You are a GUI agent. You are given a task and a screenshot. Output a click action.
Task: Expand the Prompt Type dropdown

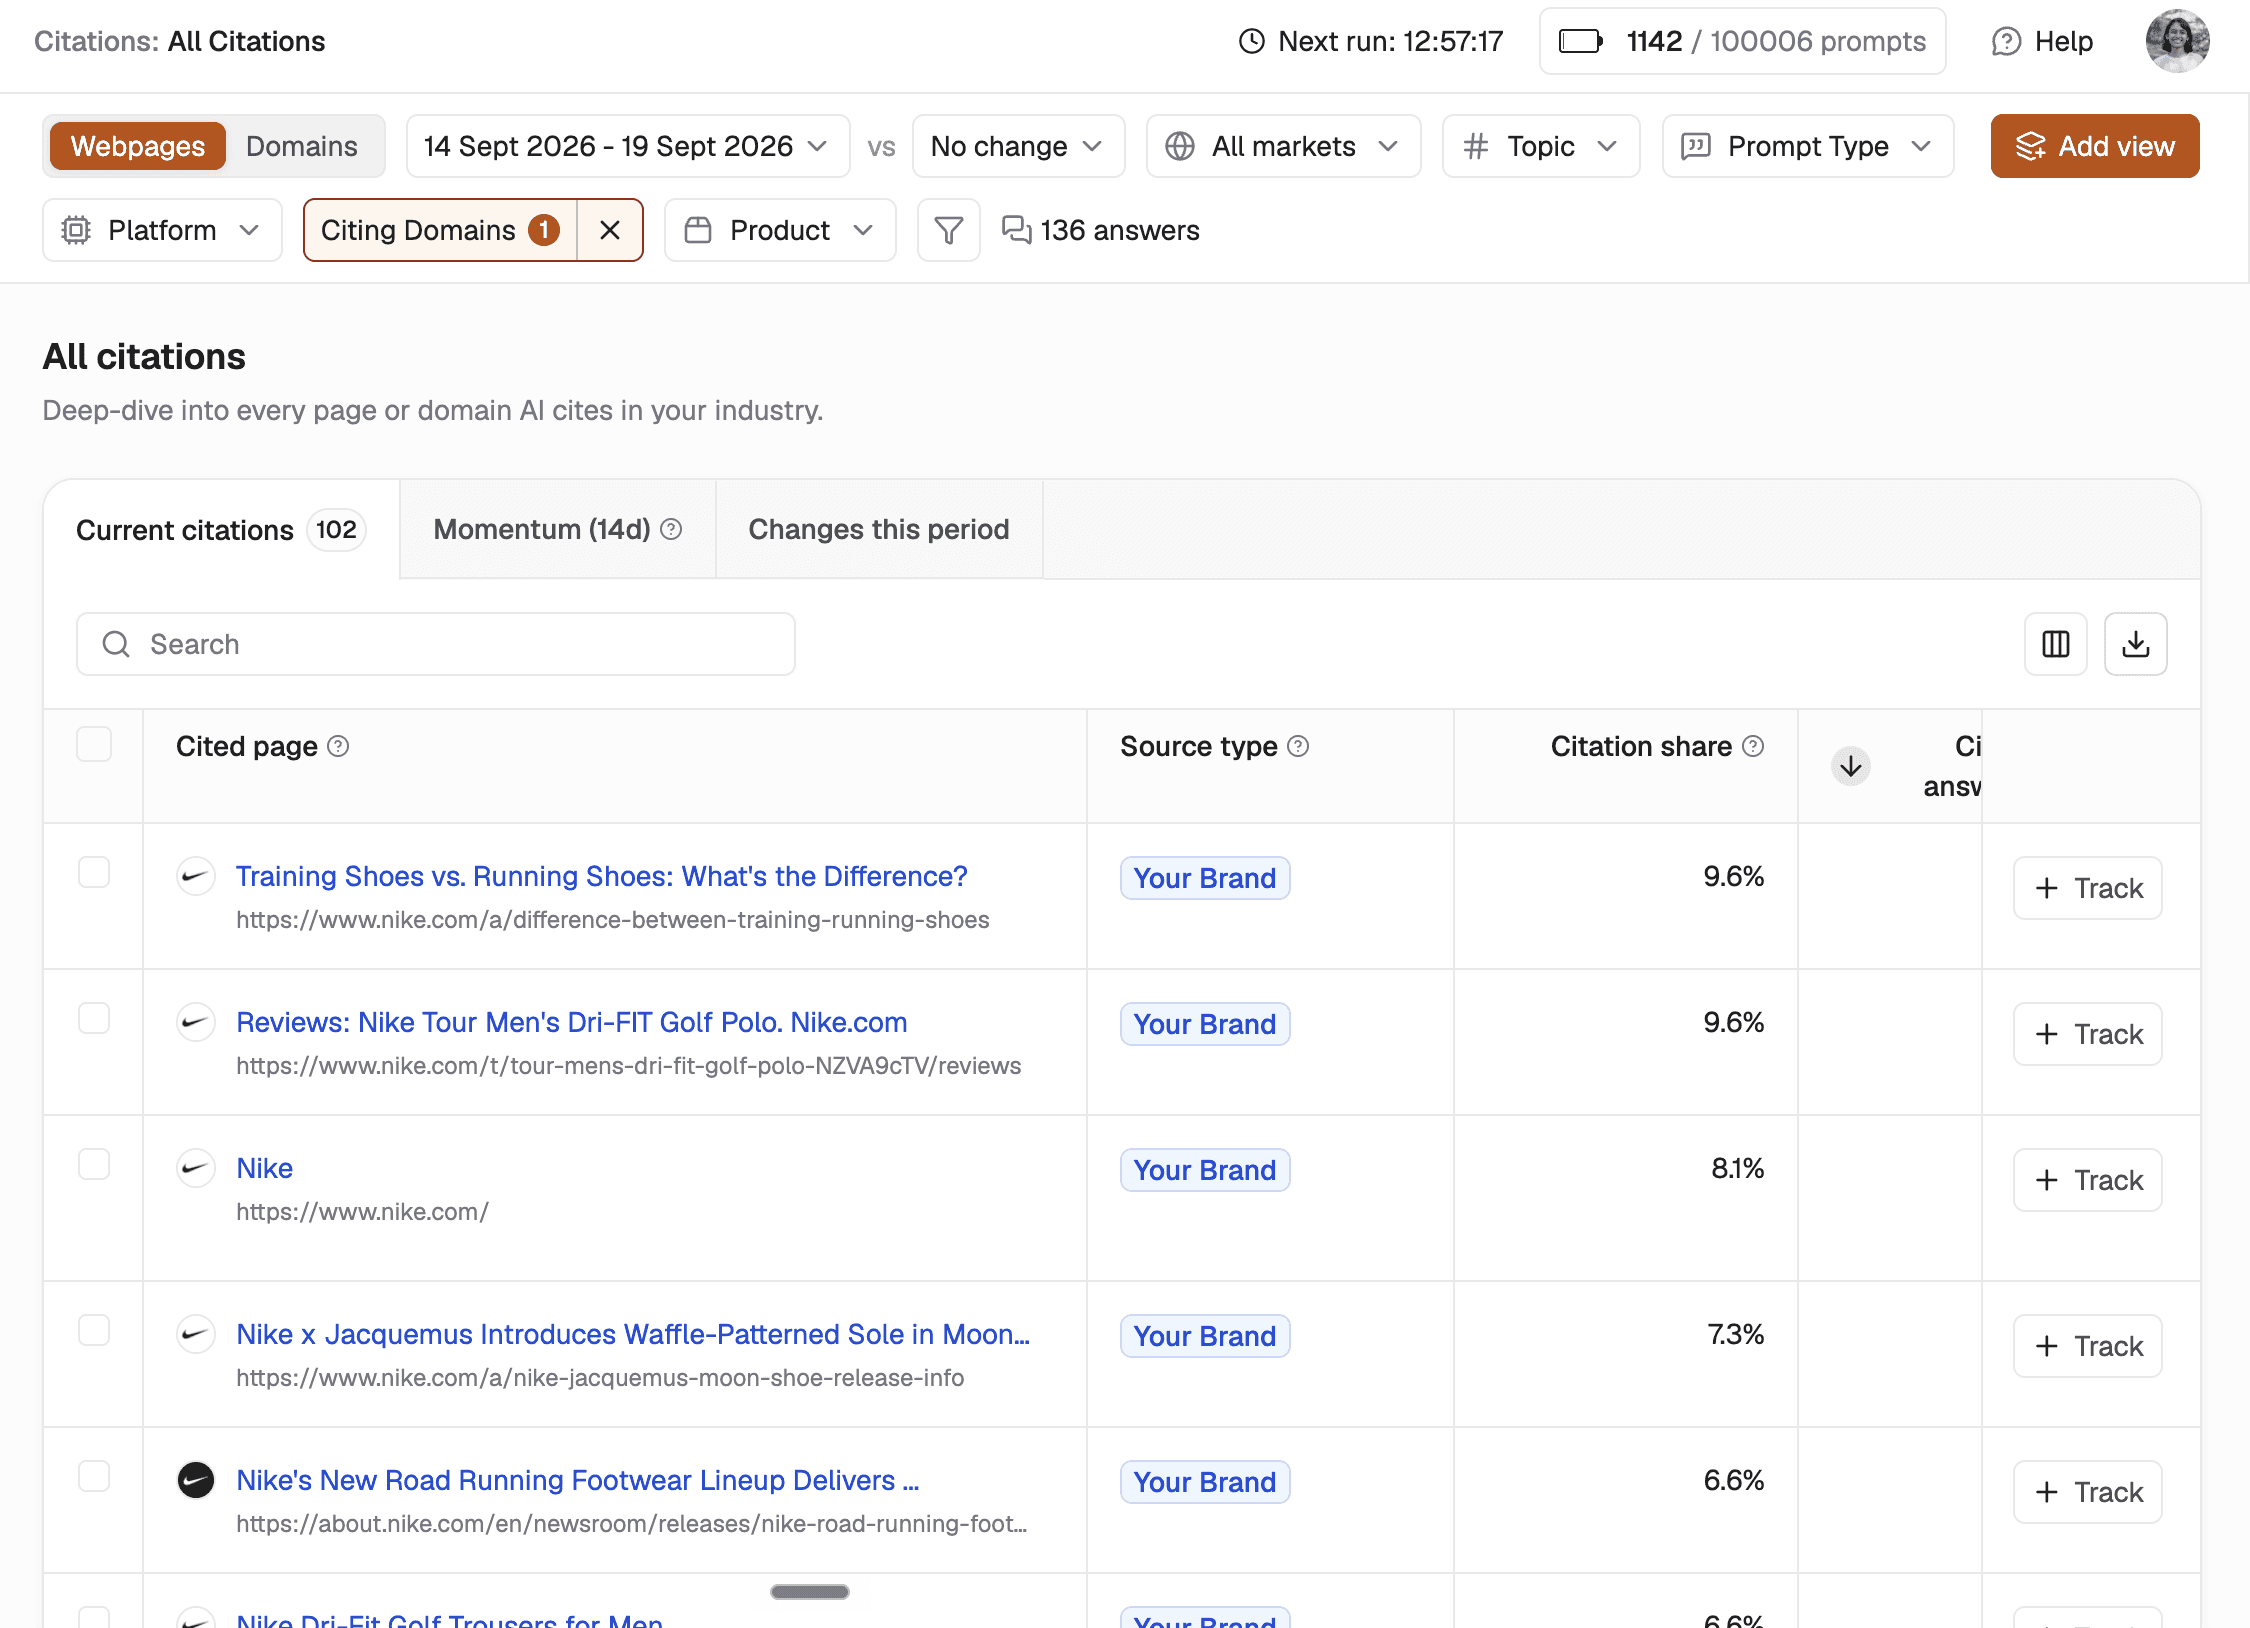(x=1807, y=146)
